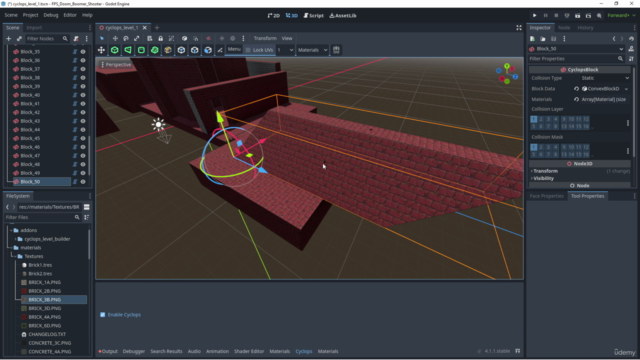Select BRICK_4A.PNG in FileSystem
The height and width of the screenshot is (360, 640).
pyautogui.click(x=44, y=317)
